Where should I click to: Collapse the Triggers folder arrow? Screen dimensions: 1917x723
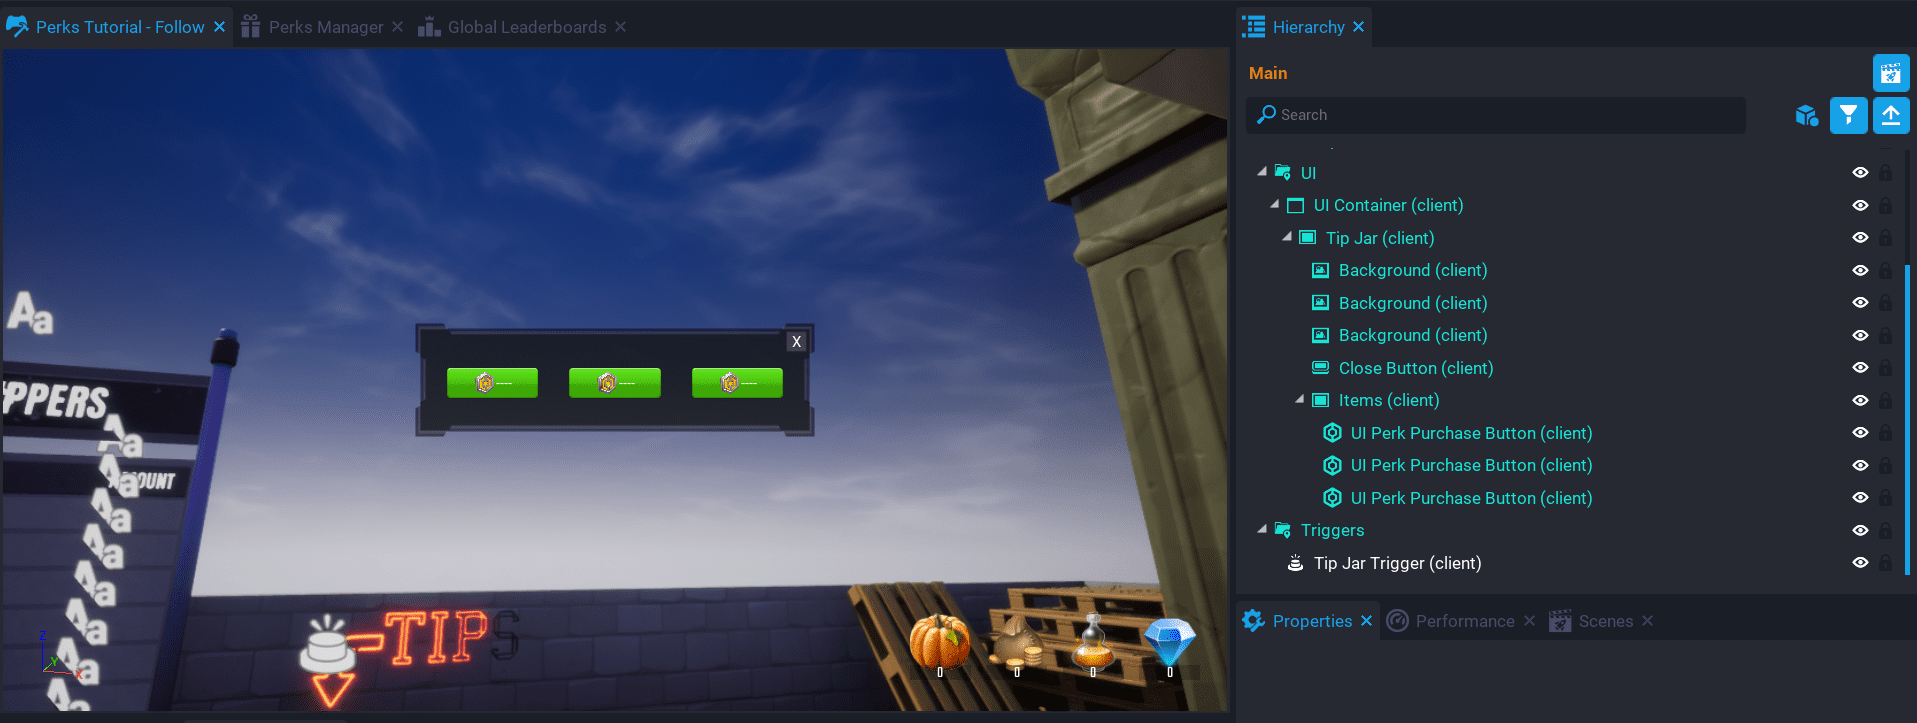tap(1262, 530)
